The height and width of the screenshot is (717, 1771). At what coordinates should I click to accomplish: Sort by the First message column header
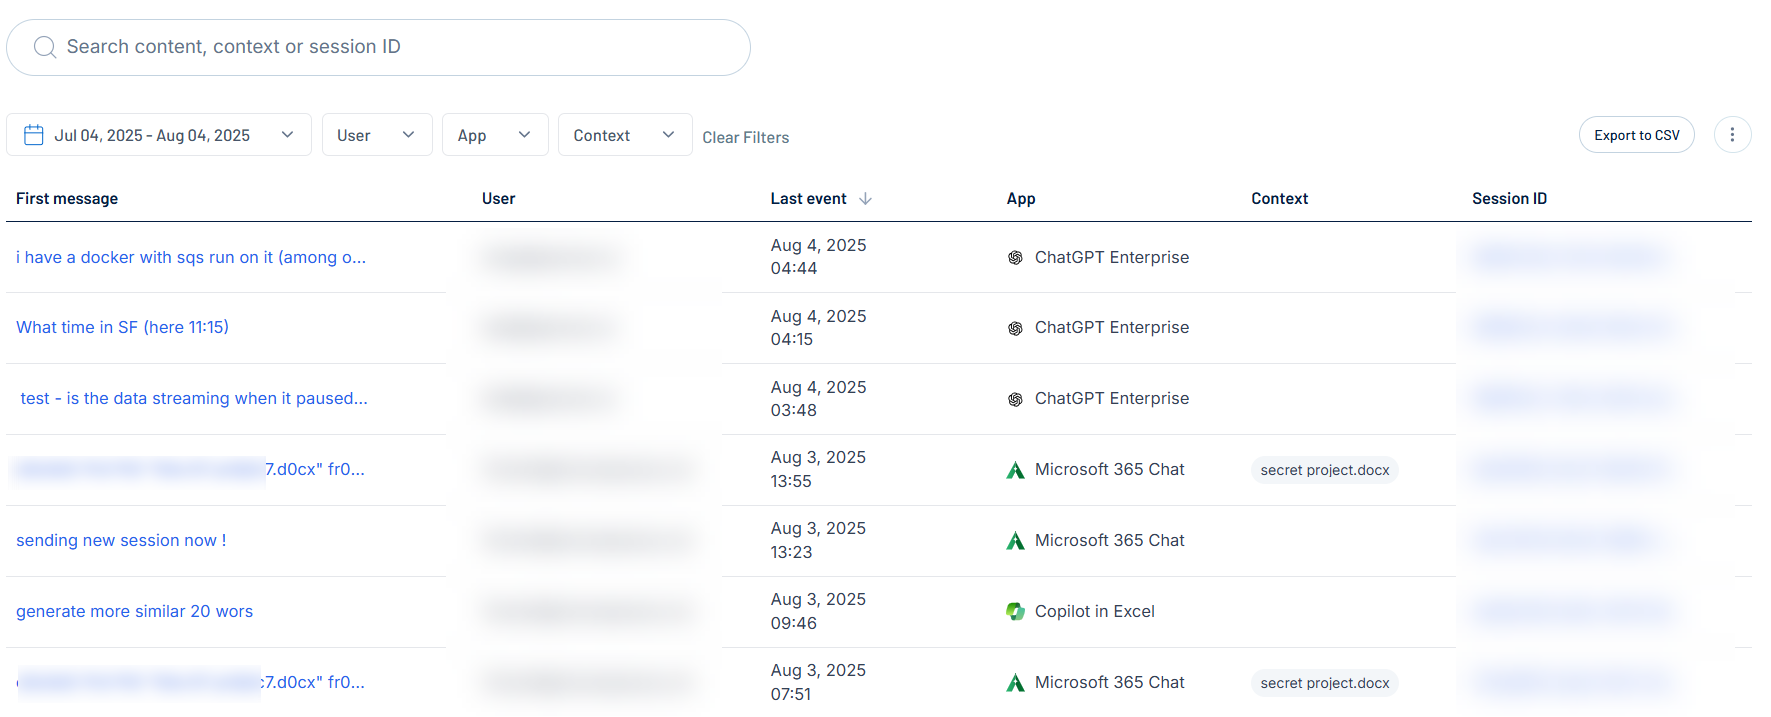[x=67, y=199]
